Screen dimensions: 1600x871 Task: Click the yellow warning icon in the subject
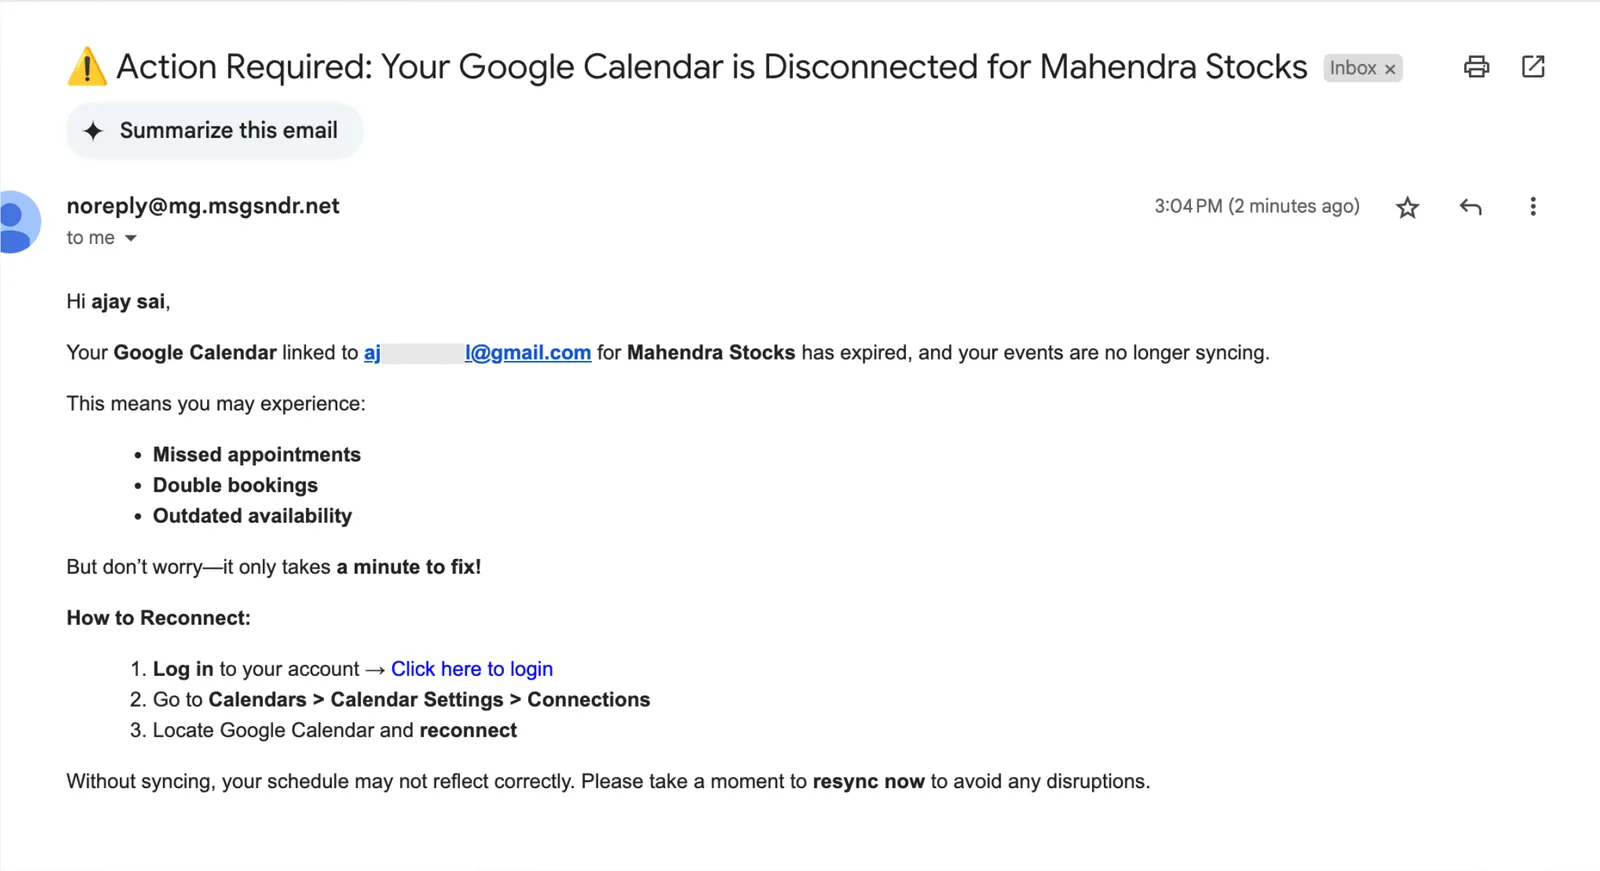(x=87, y=67)
